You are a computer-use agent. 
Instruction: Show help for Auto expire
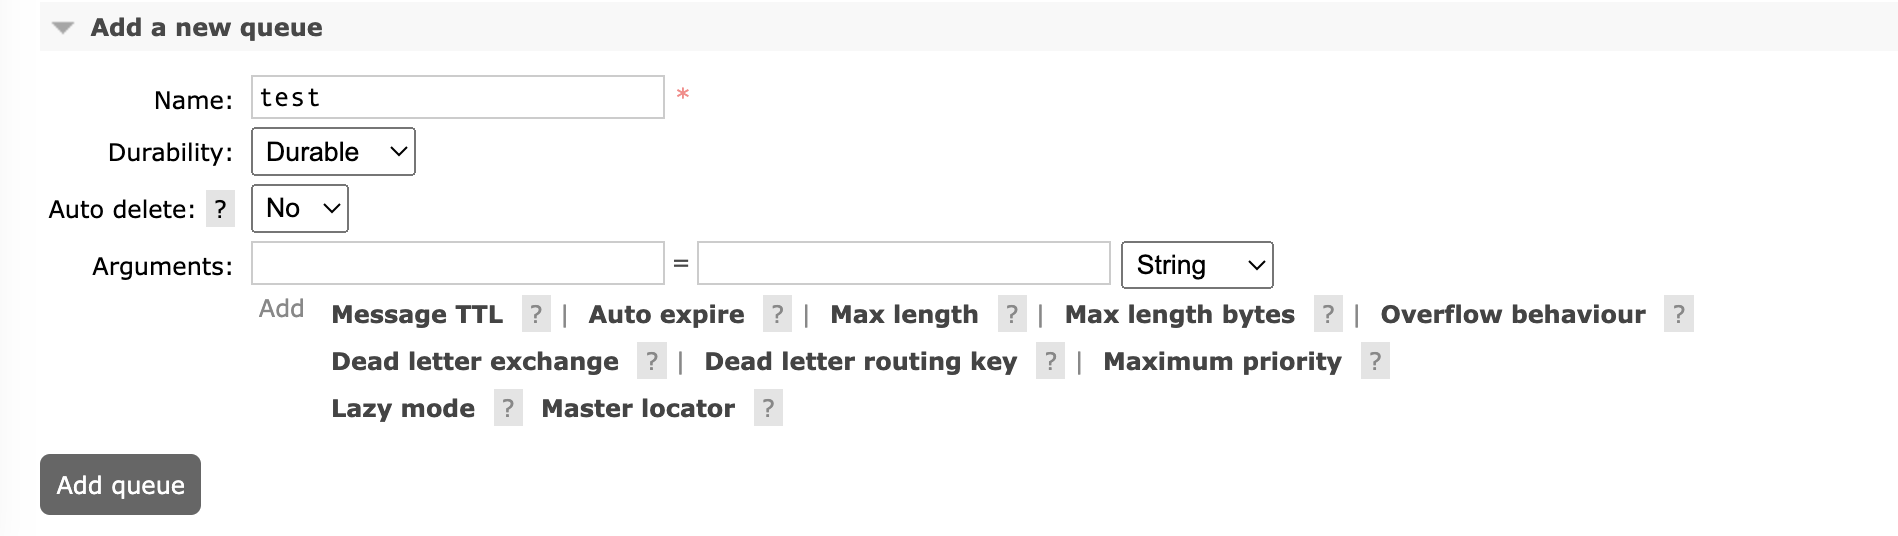click(x=777, y=314)
